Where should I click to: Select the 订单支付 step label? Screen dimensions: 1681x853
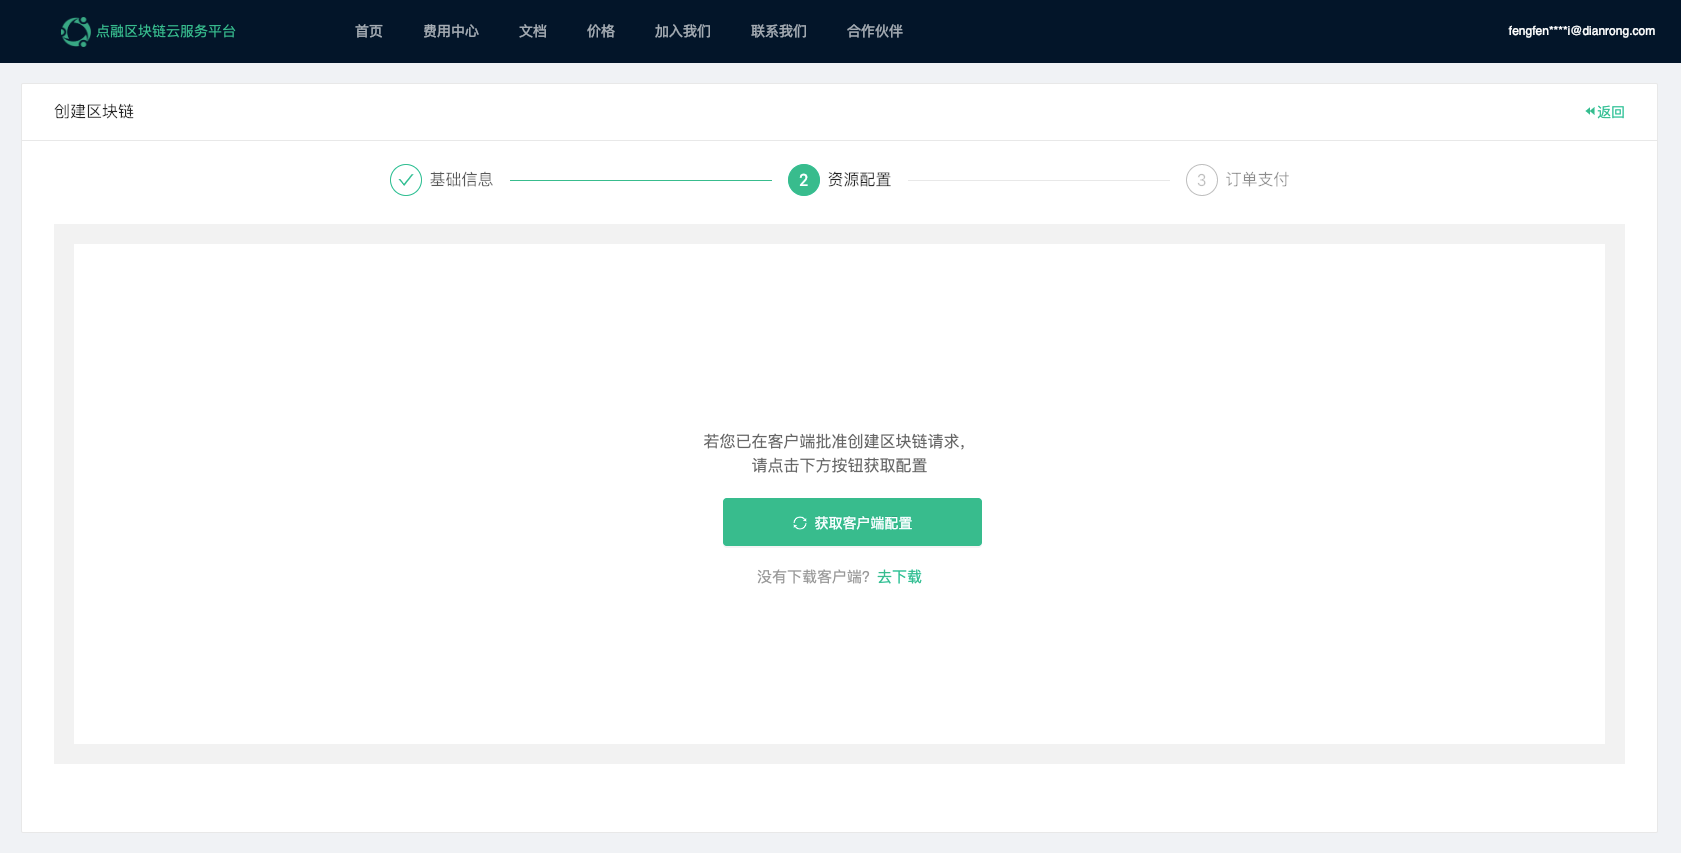coord(1258,180)
